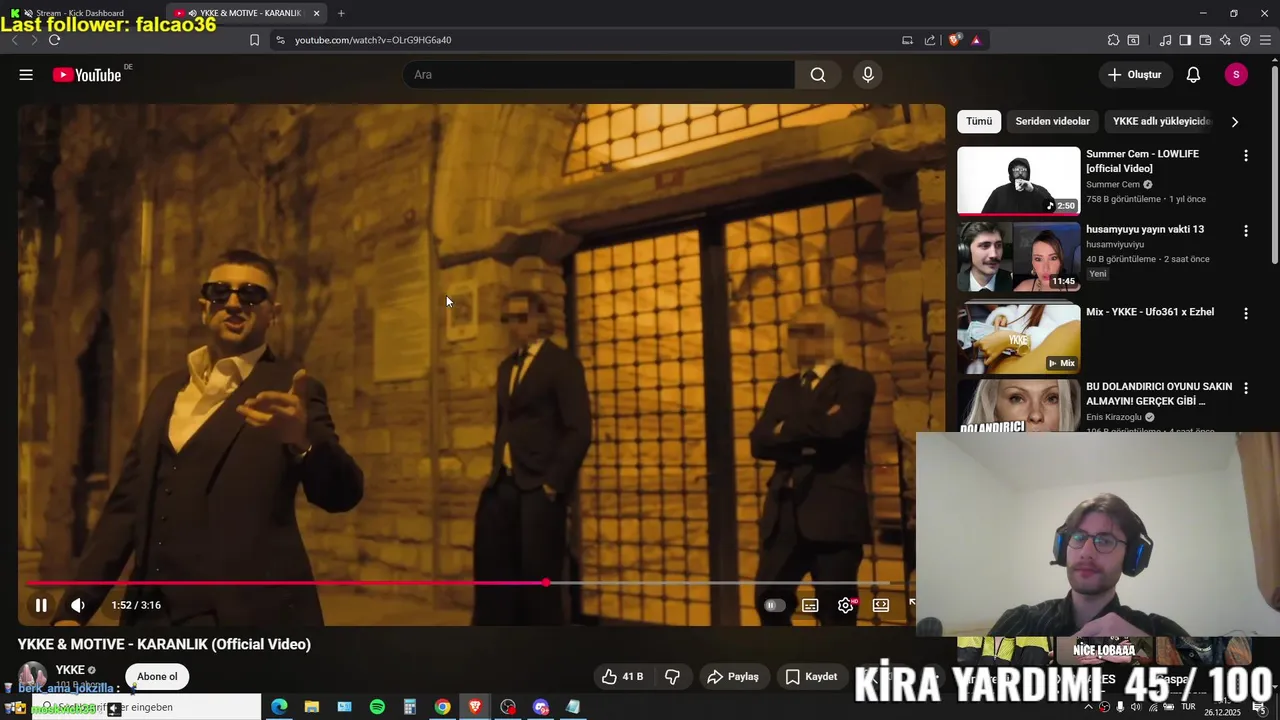Open options for Mix YKKE Ufo361 x Ezhel
Image resolution: width=1280 pixels, height=720 pixels.
(x=1246, y=314)
